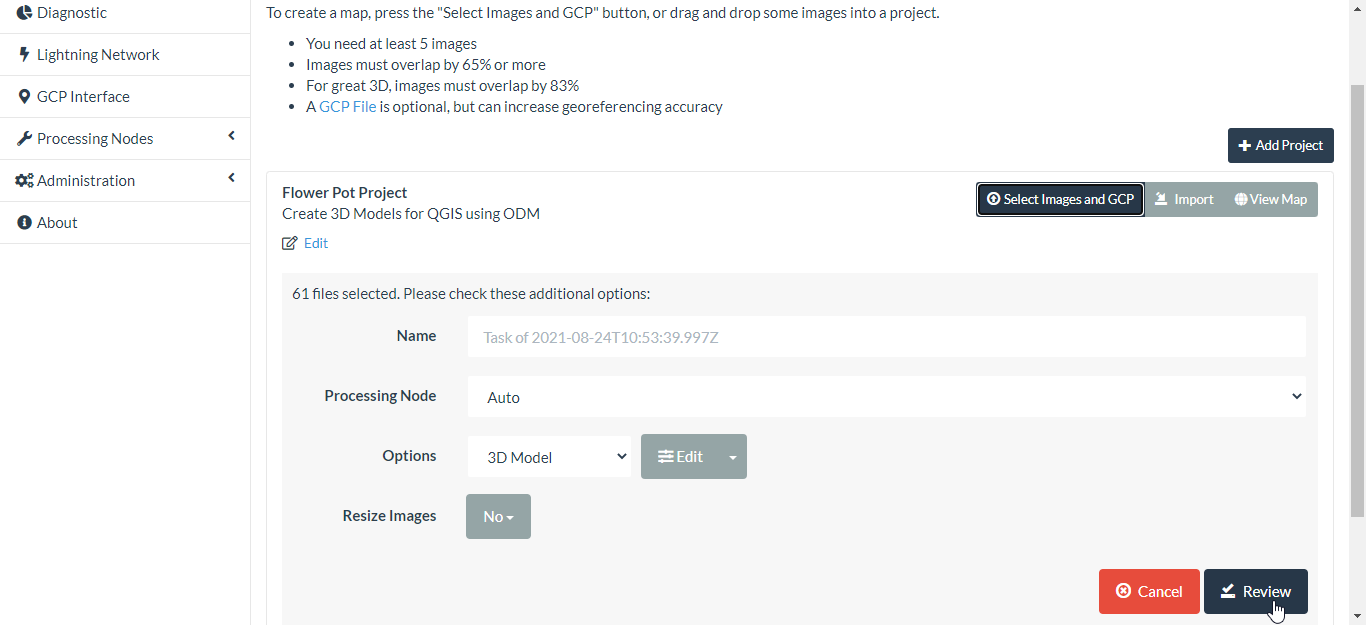Click the pencil icon beside Edit

(x=290, y=243)
